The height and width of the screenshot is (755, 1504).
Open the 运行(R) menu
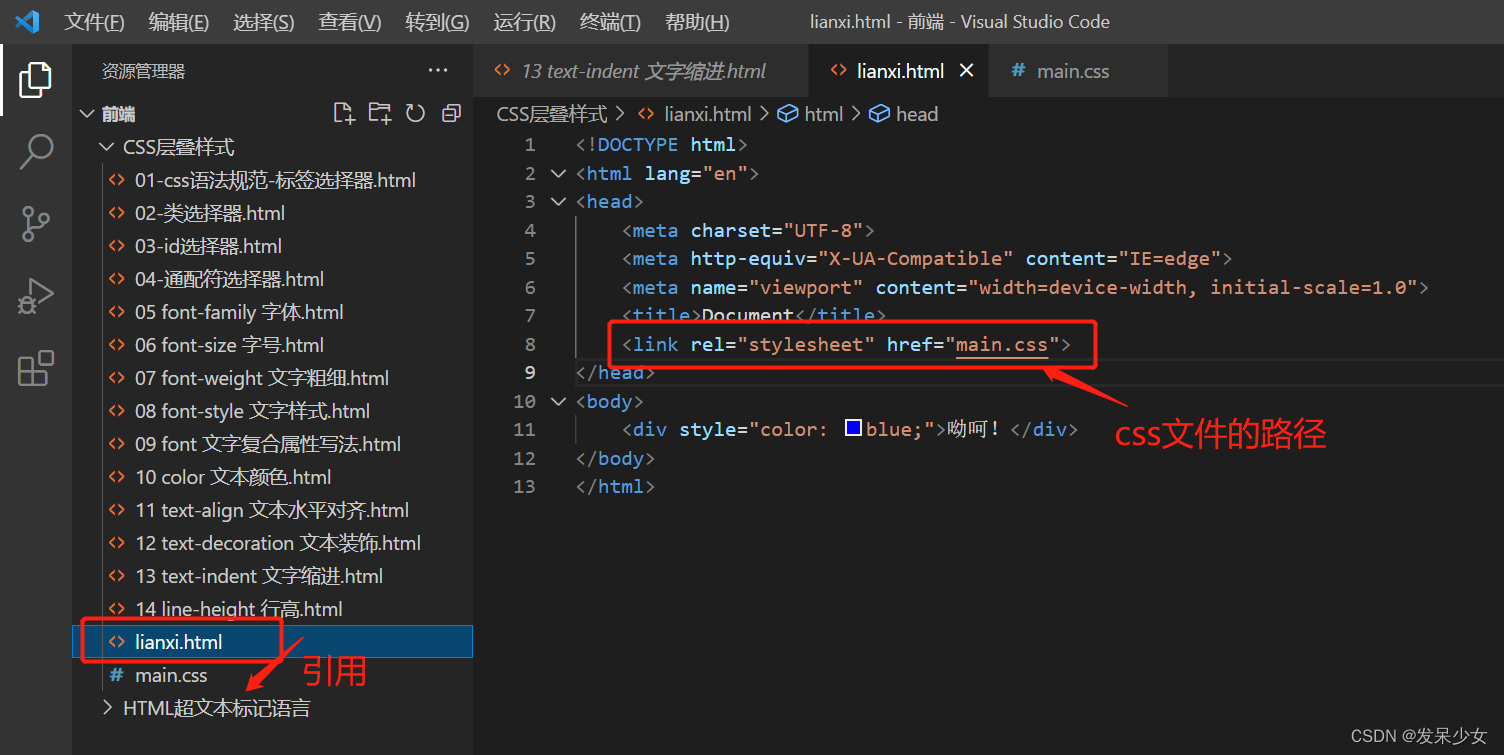(x=524, y=22)
